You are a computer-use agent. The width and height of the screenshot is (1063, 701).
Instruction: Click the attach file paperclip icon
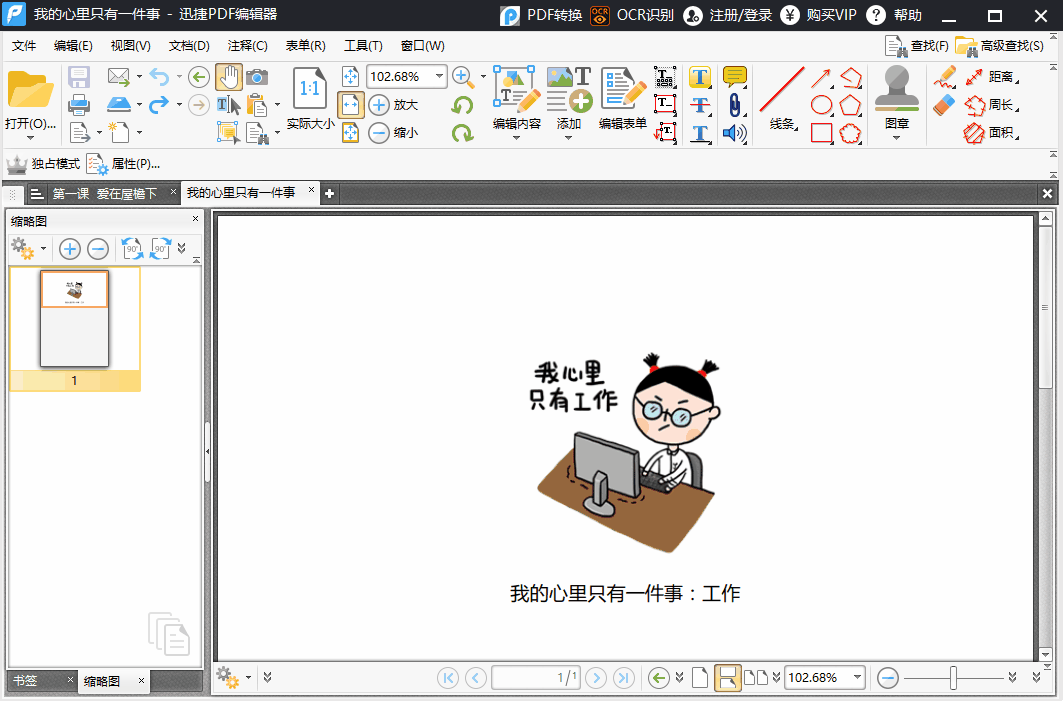735,105
